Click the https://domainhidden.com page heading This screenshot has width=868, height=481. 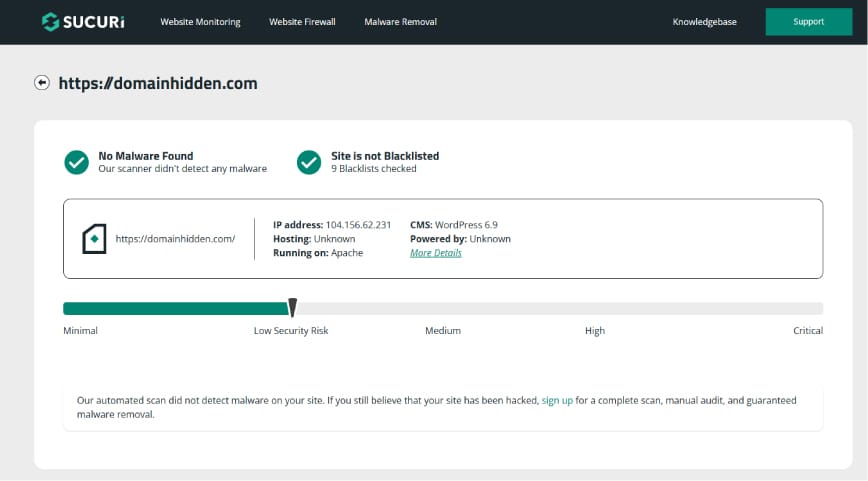[x=158, y=84]
